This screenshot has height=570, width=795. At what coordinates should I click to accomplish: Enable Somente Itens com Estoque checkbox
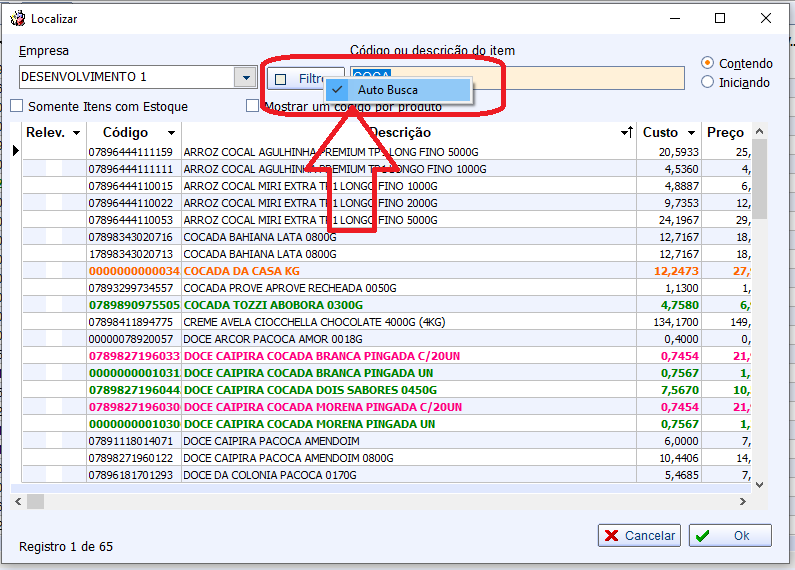(x=17, y=106)
